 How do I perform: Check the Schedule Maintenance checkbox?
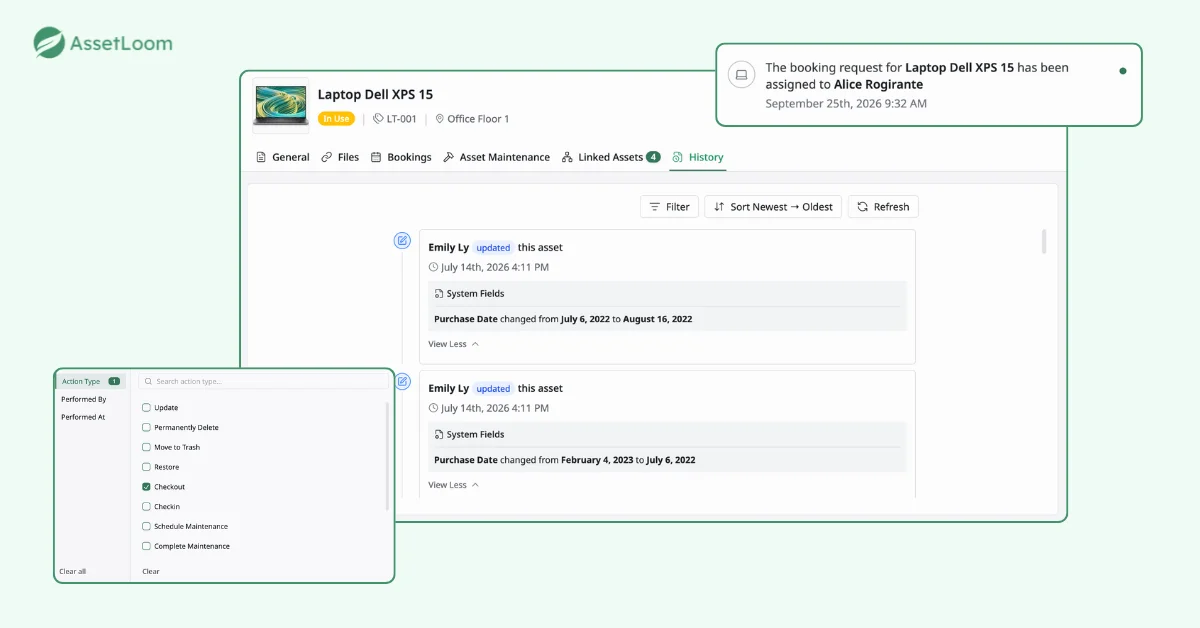(x=147, y=526)
